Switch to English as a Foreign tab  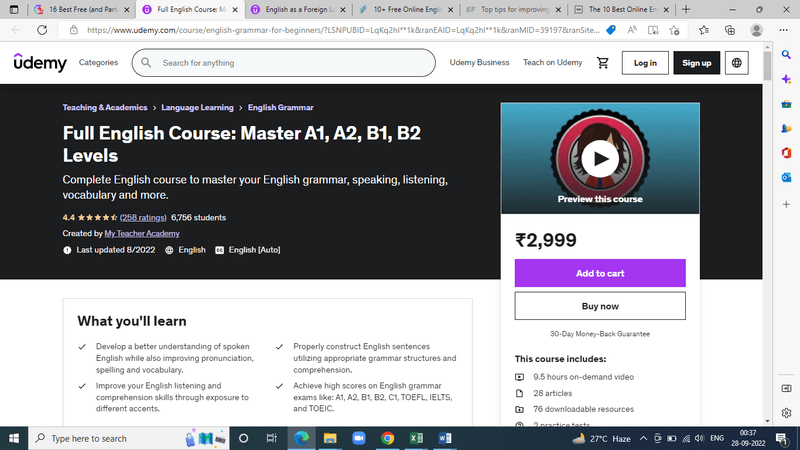[297, 9]
